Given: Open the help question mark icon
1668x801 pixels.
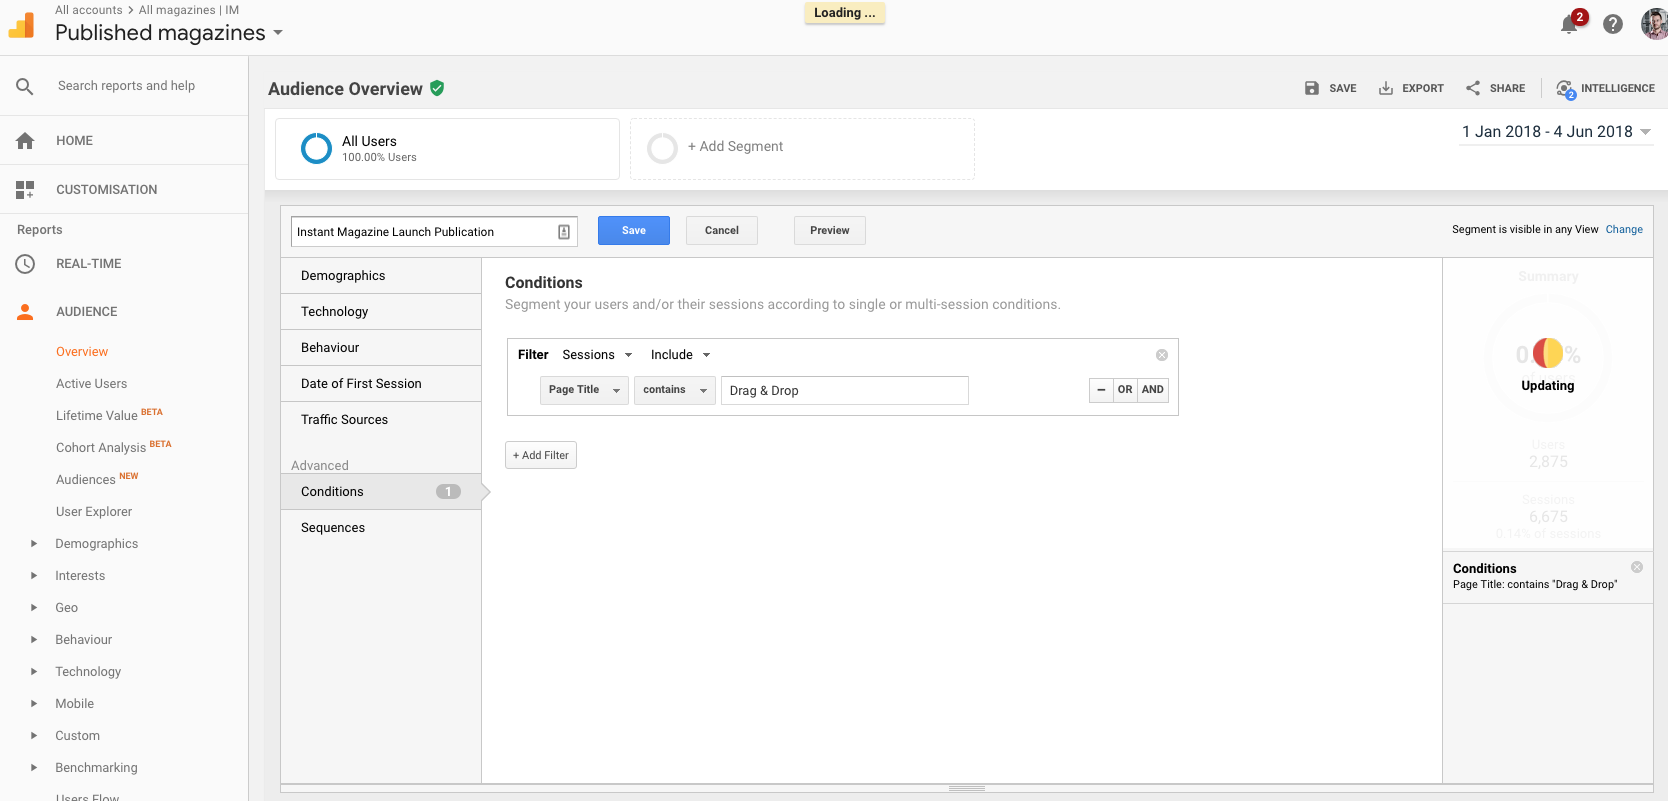Looking at the screenshot, I should [1613, 24].
